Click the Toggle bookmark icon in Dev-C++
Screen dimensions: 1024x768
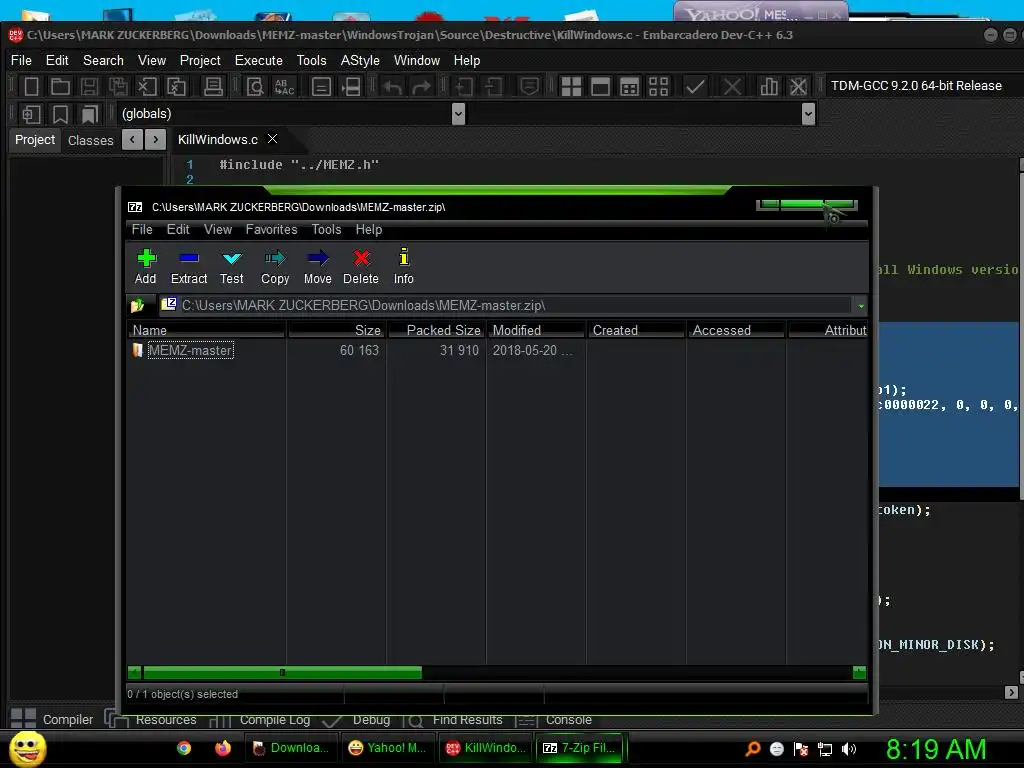(60, 114)
